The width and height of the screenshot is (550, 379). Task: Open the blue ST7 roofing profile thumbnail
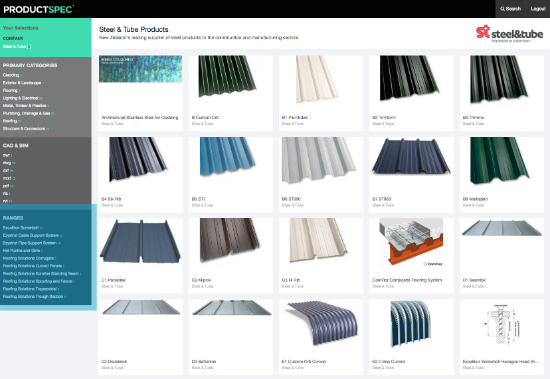pos(227,157)
